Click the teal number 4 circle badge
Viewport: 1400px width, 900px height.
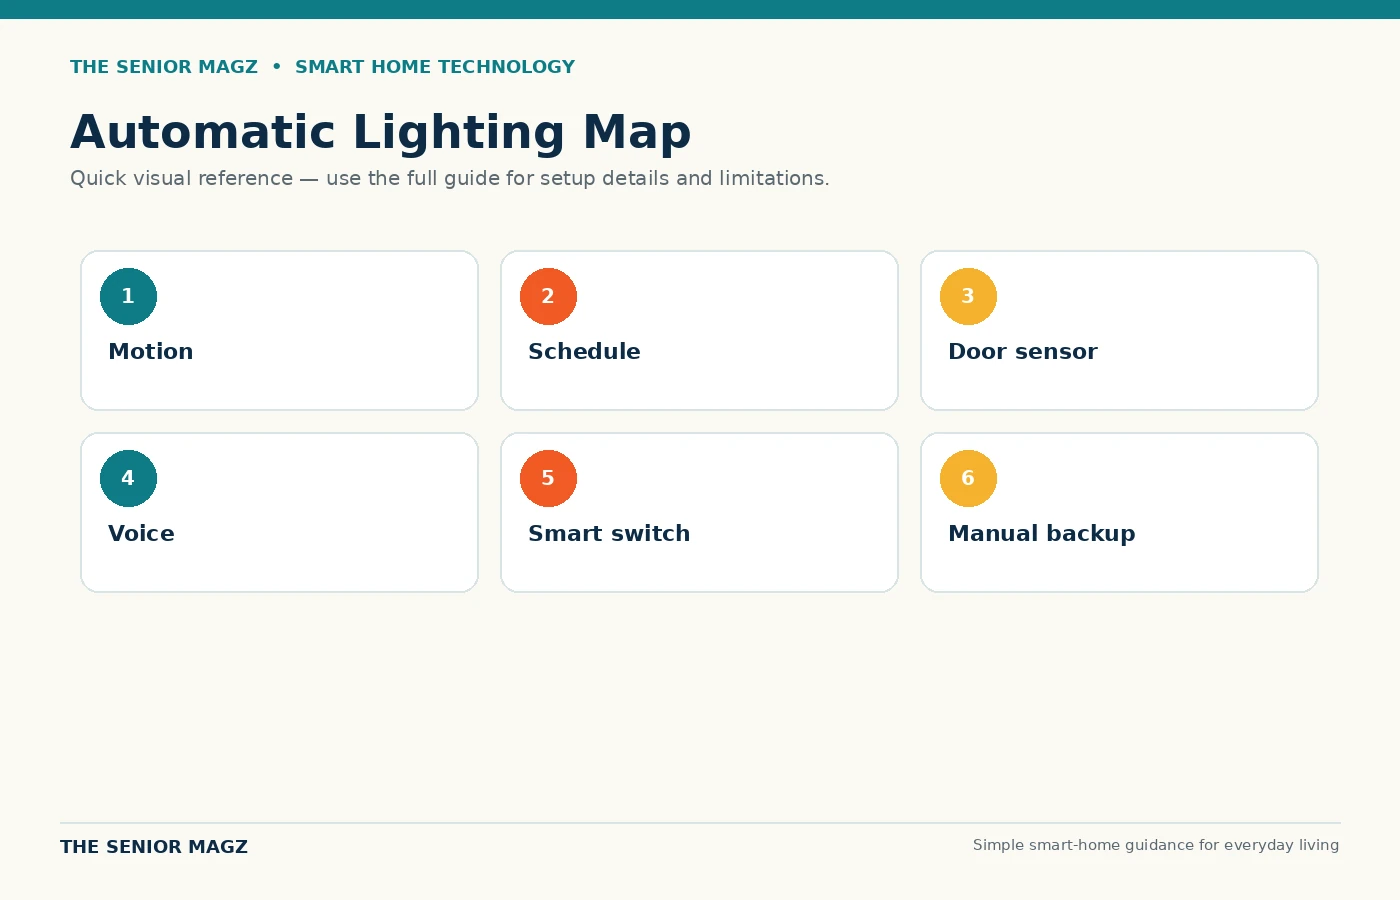(x=128, y=478)
